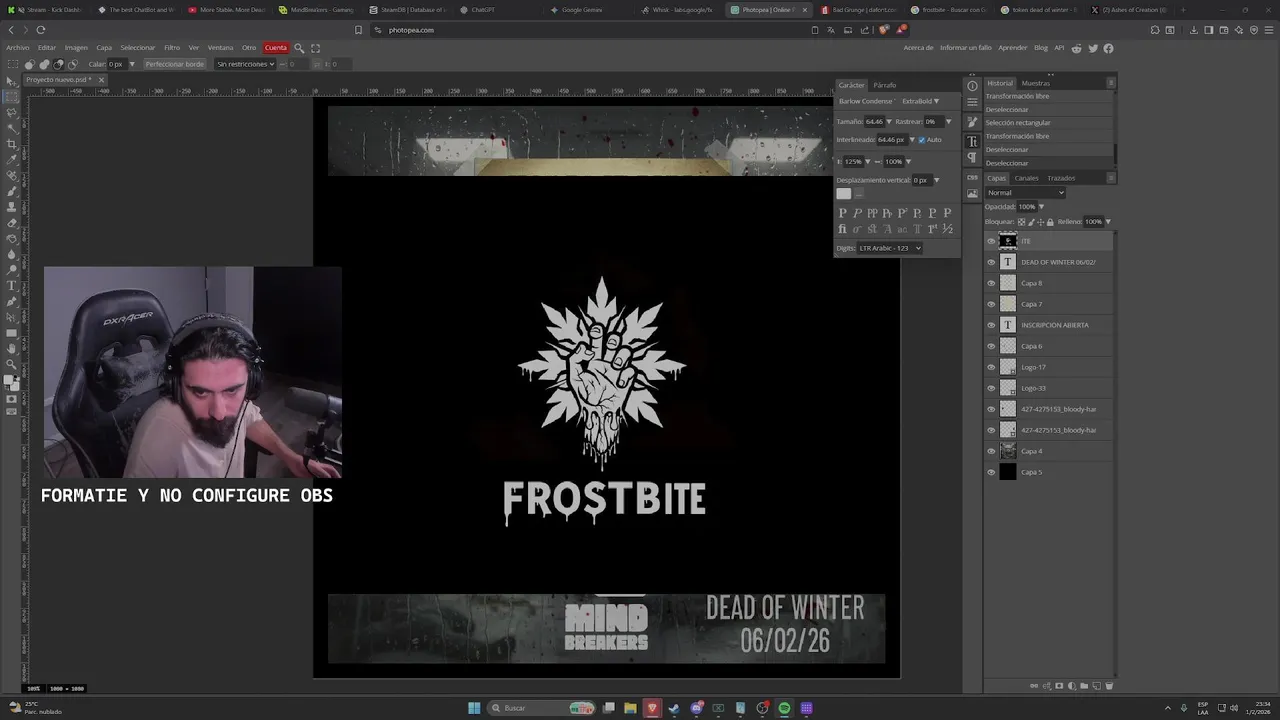Open the Blog link

(x=1041, y=48)
